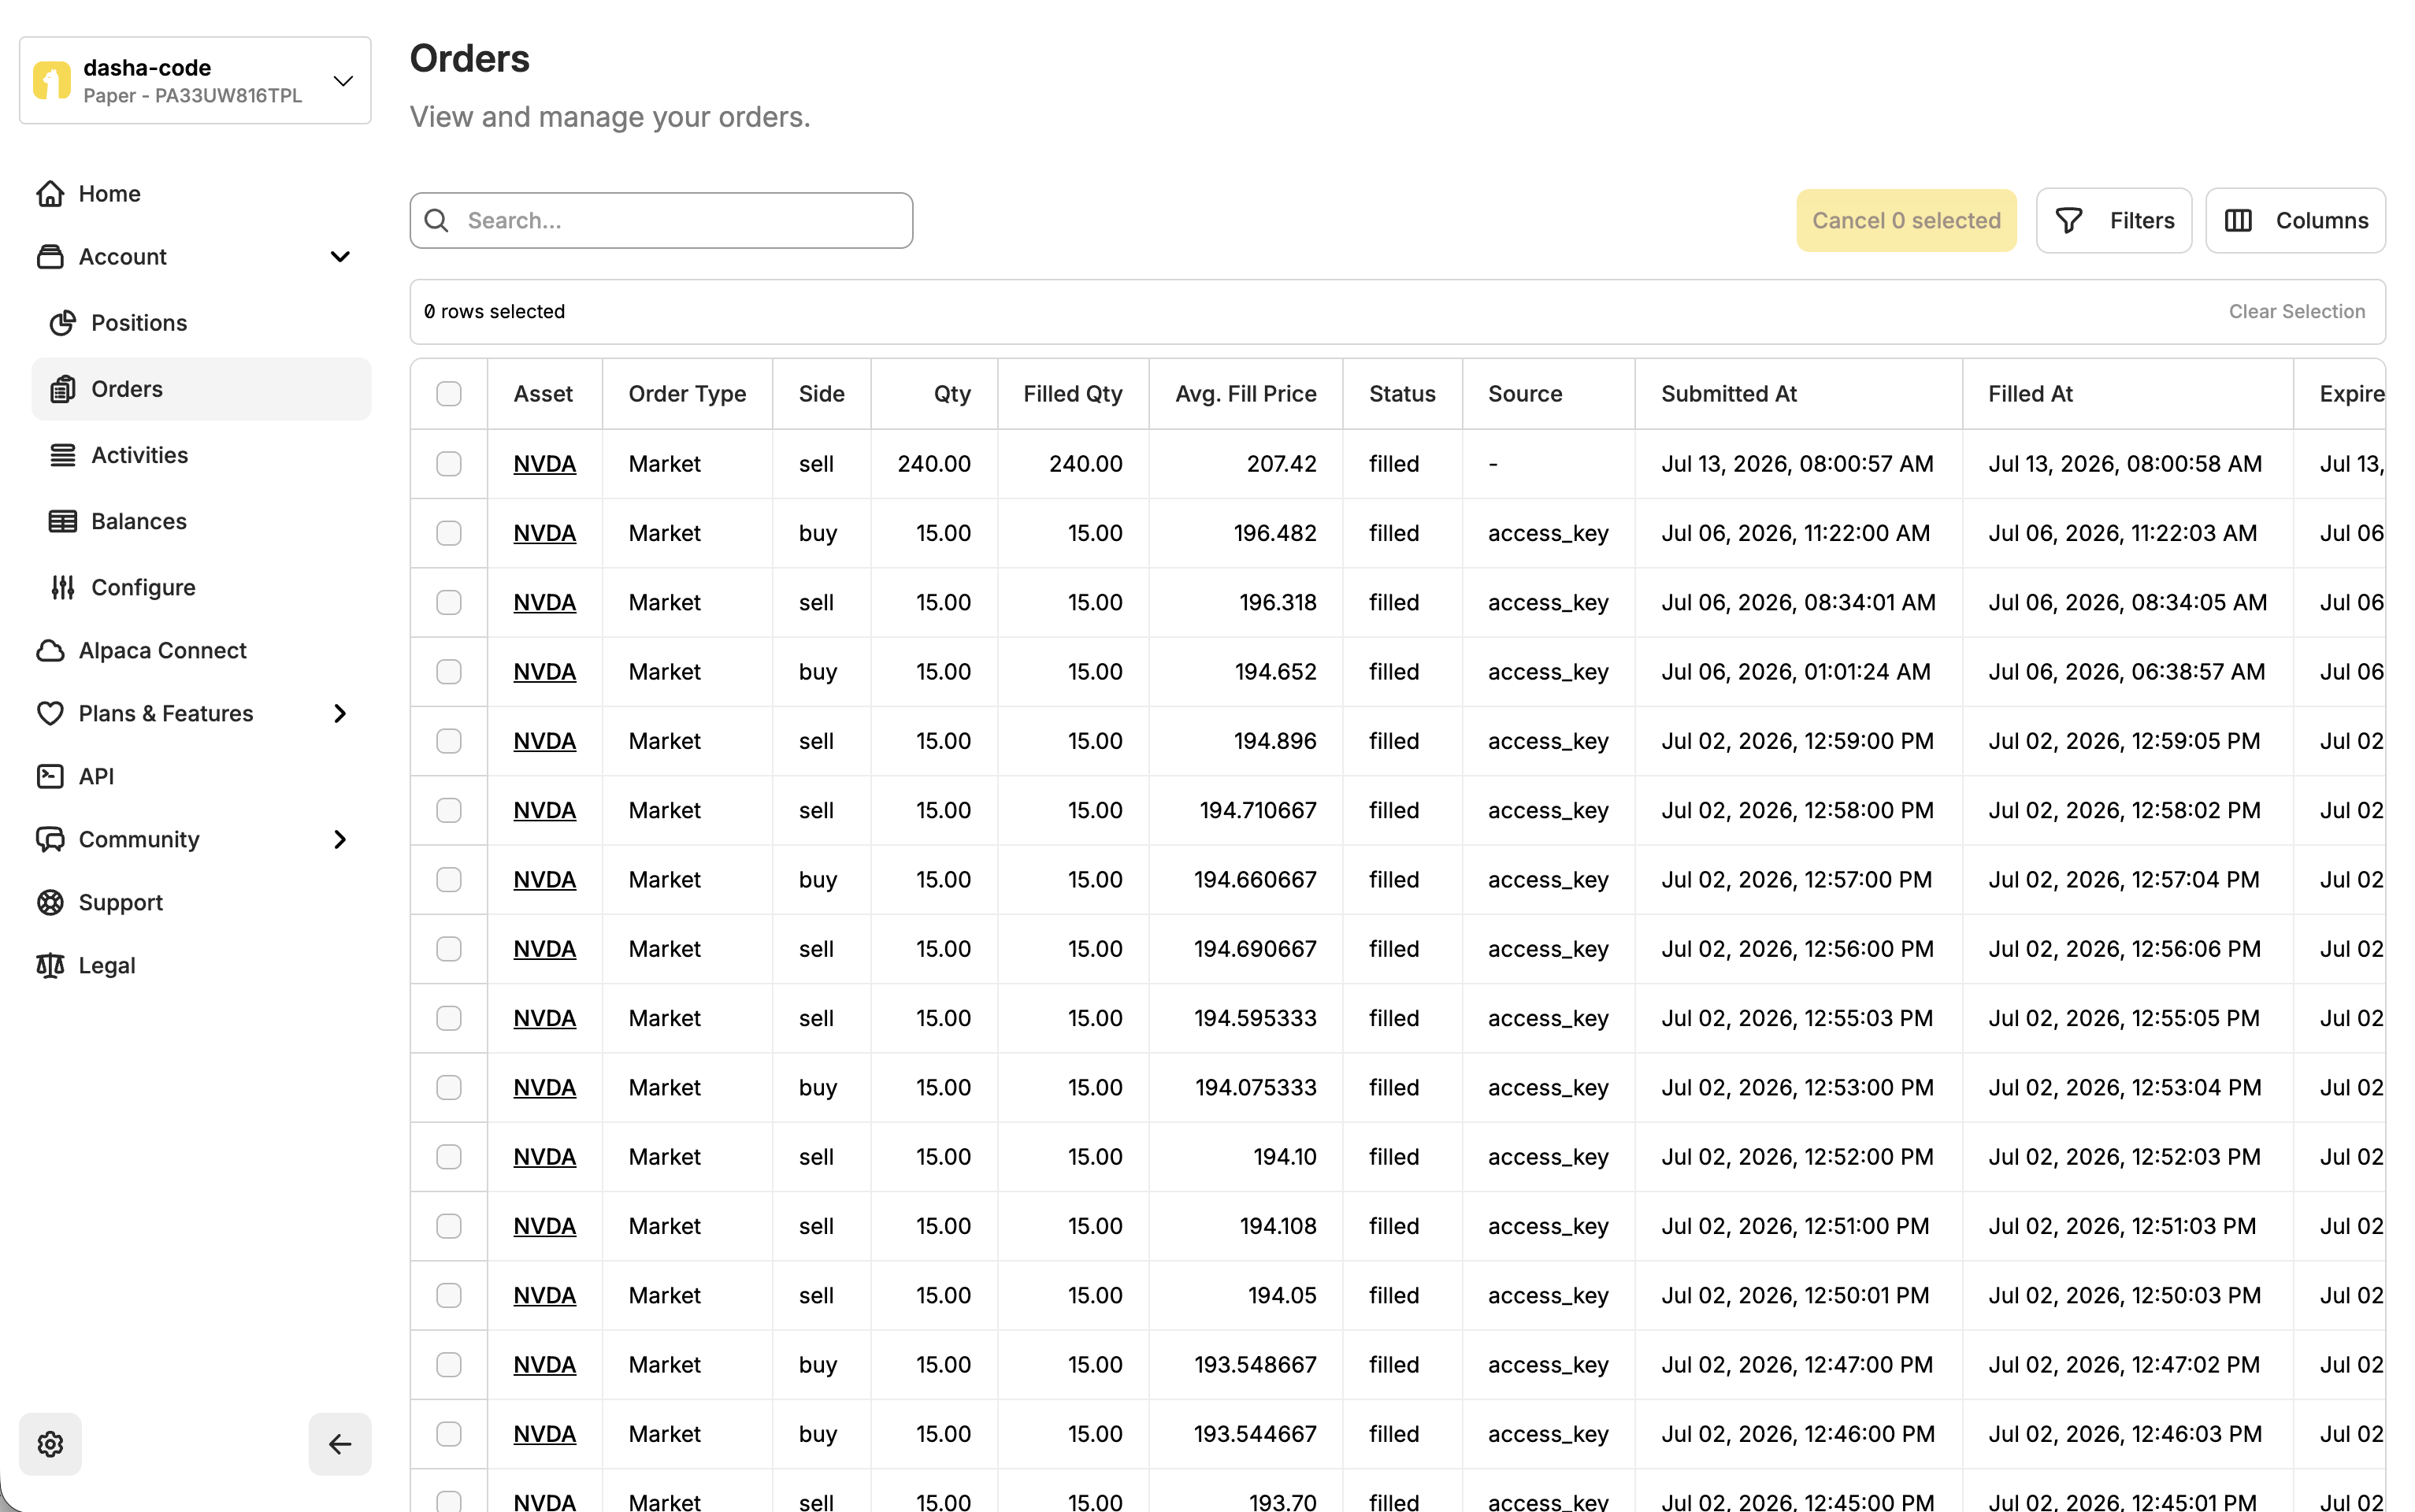Image resolution: width=2415 pixels, height=1512 pixels.
Task: Click the Home house icon
Action: tap(50, 194)
